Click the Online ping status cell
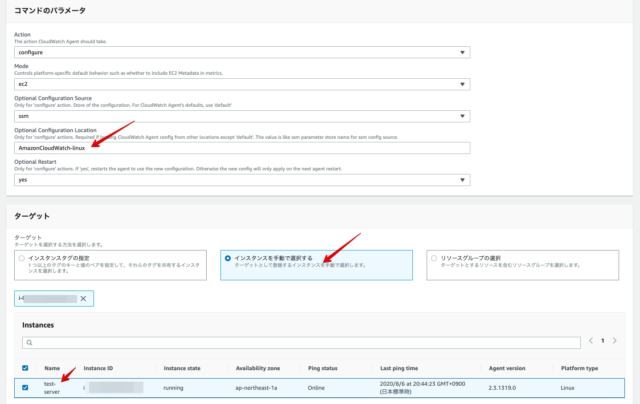The image size is (640, 404). [316, 388]
